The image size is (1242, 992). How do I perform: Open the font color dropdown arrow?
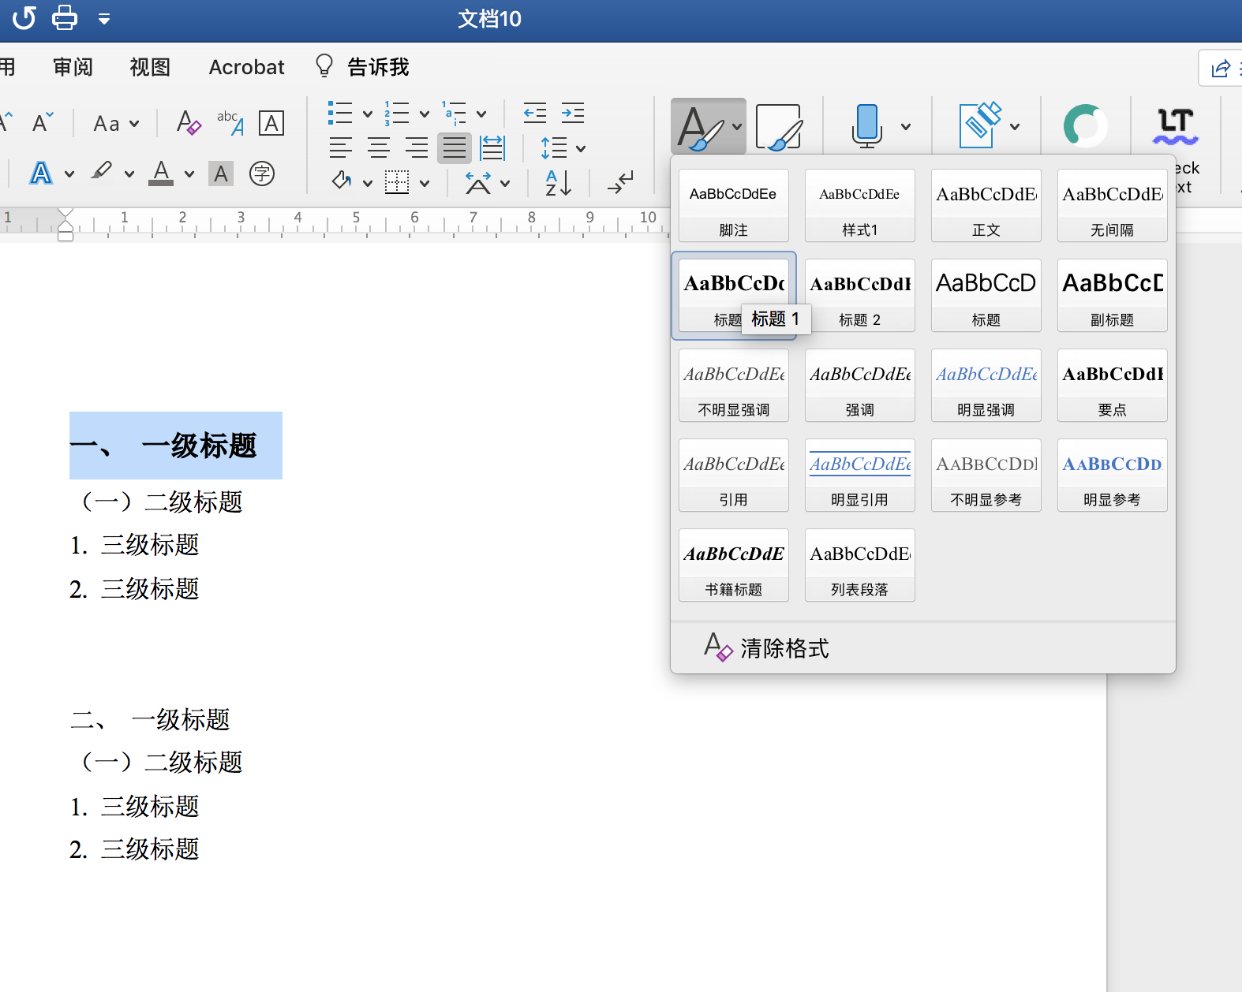pos(189,174)
